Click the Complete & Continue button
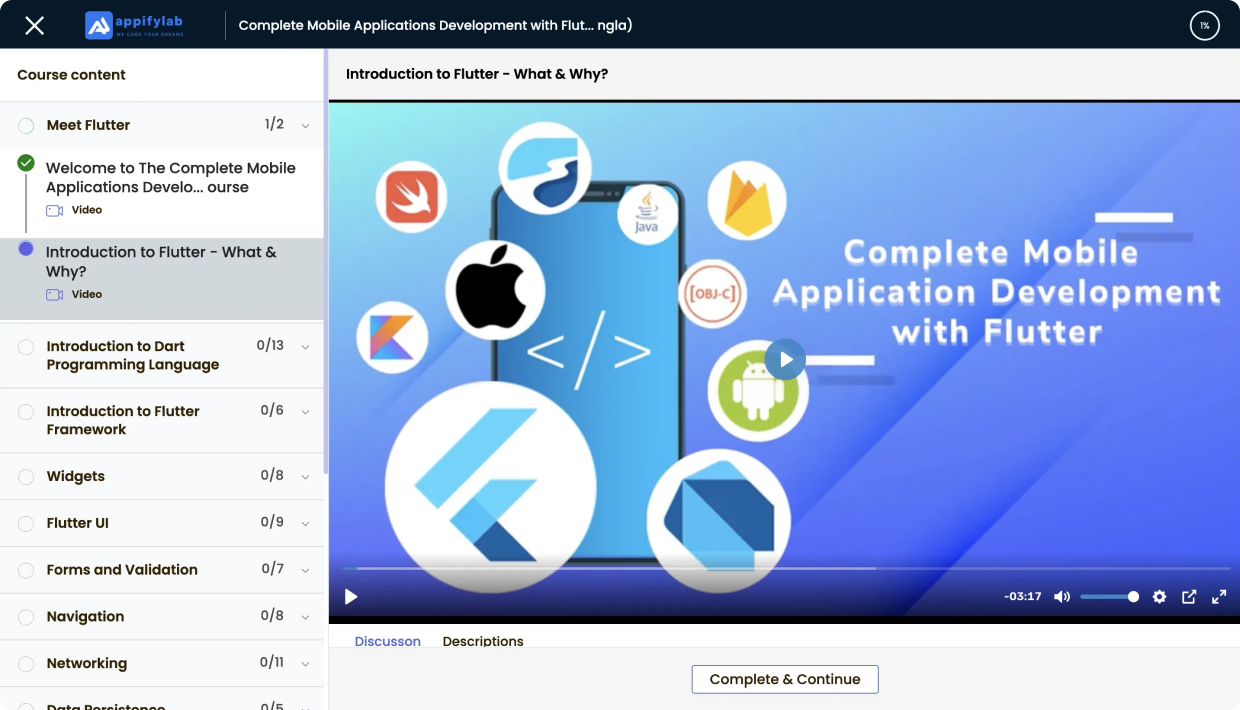This screenshot has width=1240, height=710. click(784, 680)
